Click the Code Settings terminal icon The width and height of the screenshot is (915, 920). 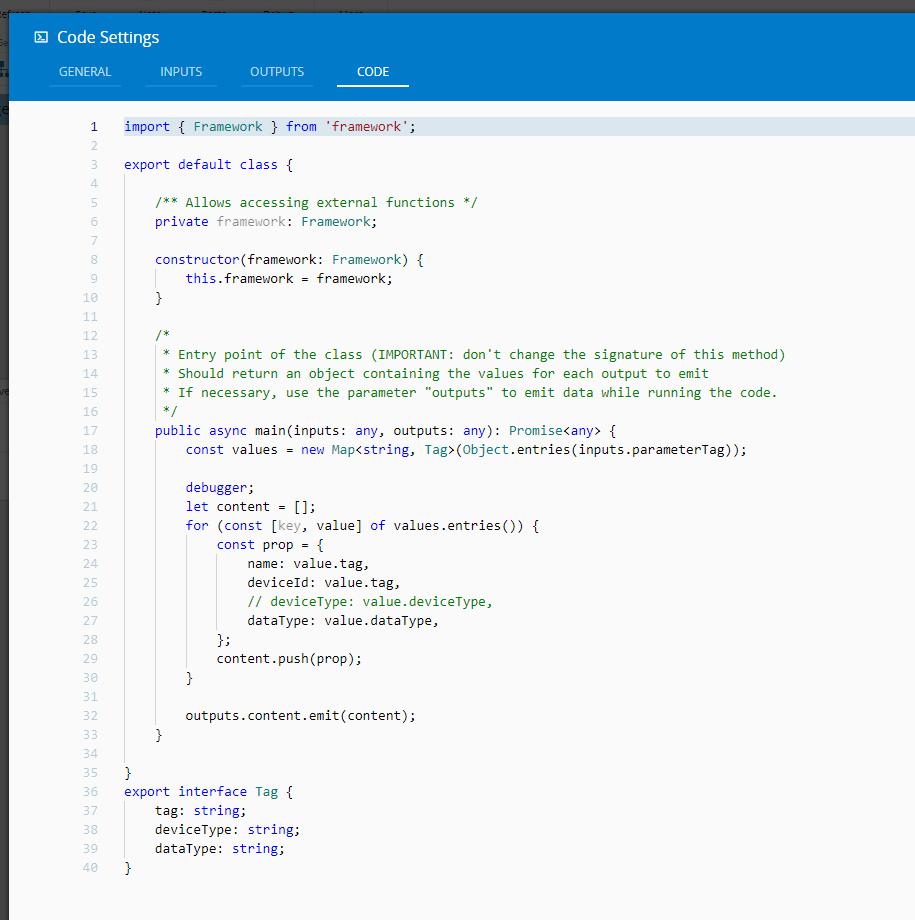coord(41,38)
